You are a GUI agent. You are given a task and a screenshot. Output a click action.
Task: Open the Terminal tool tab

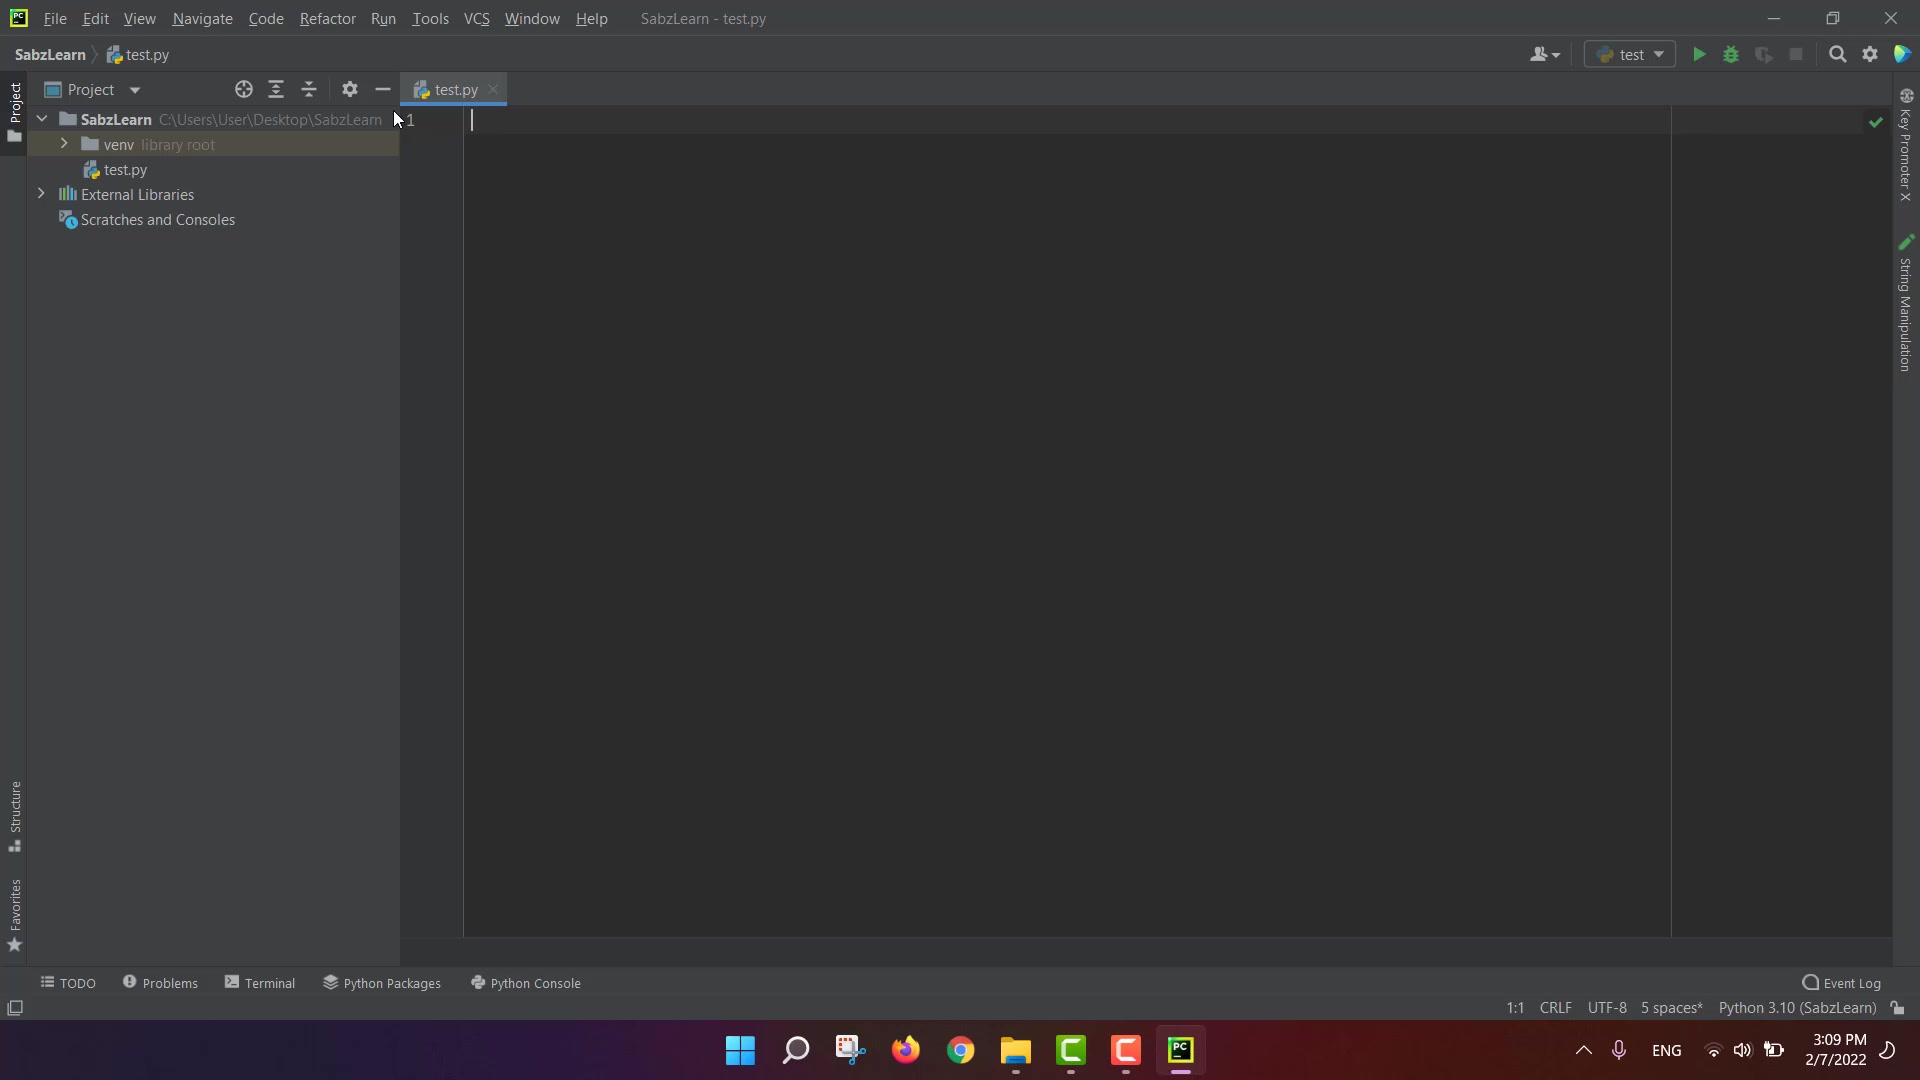pos(260,983)
